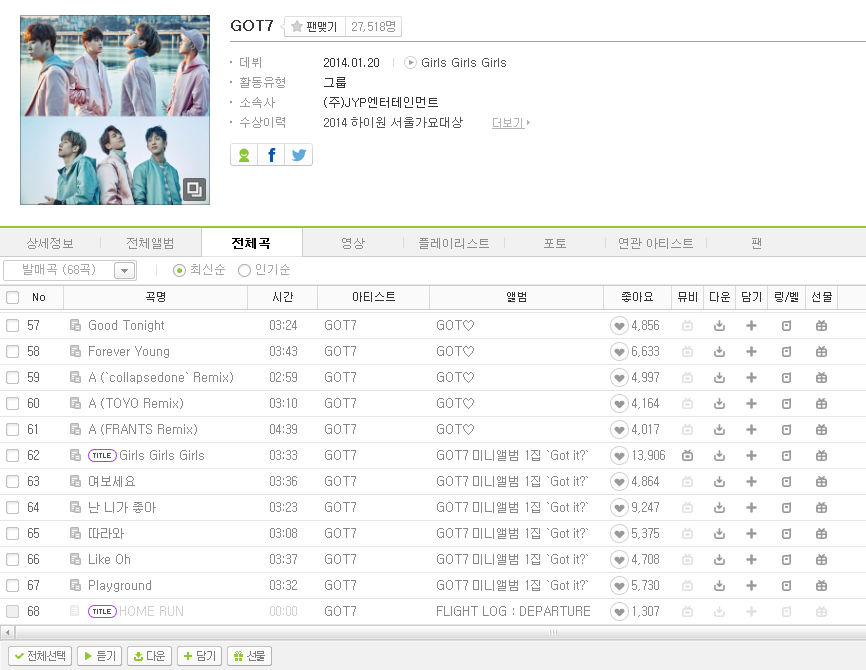Share via the green person icon

point(244,155)
